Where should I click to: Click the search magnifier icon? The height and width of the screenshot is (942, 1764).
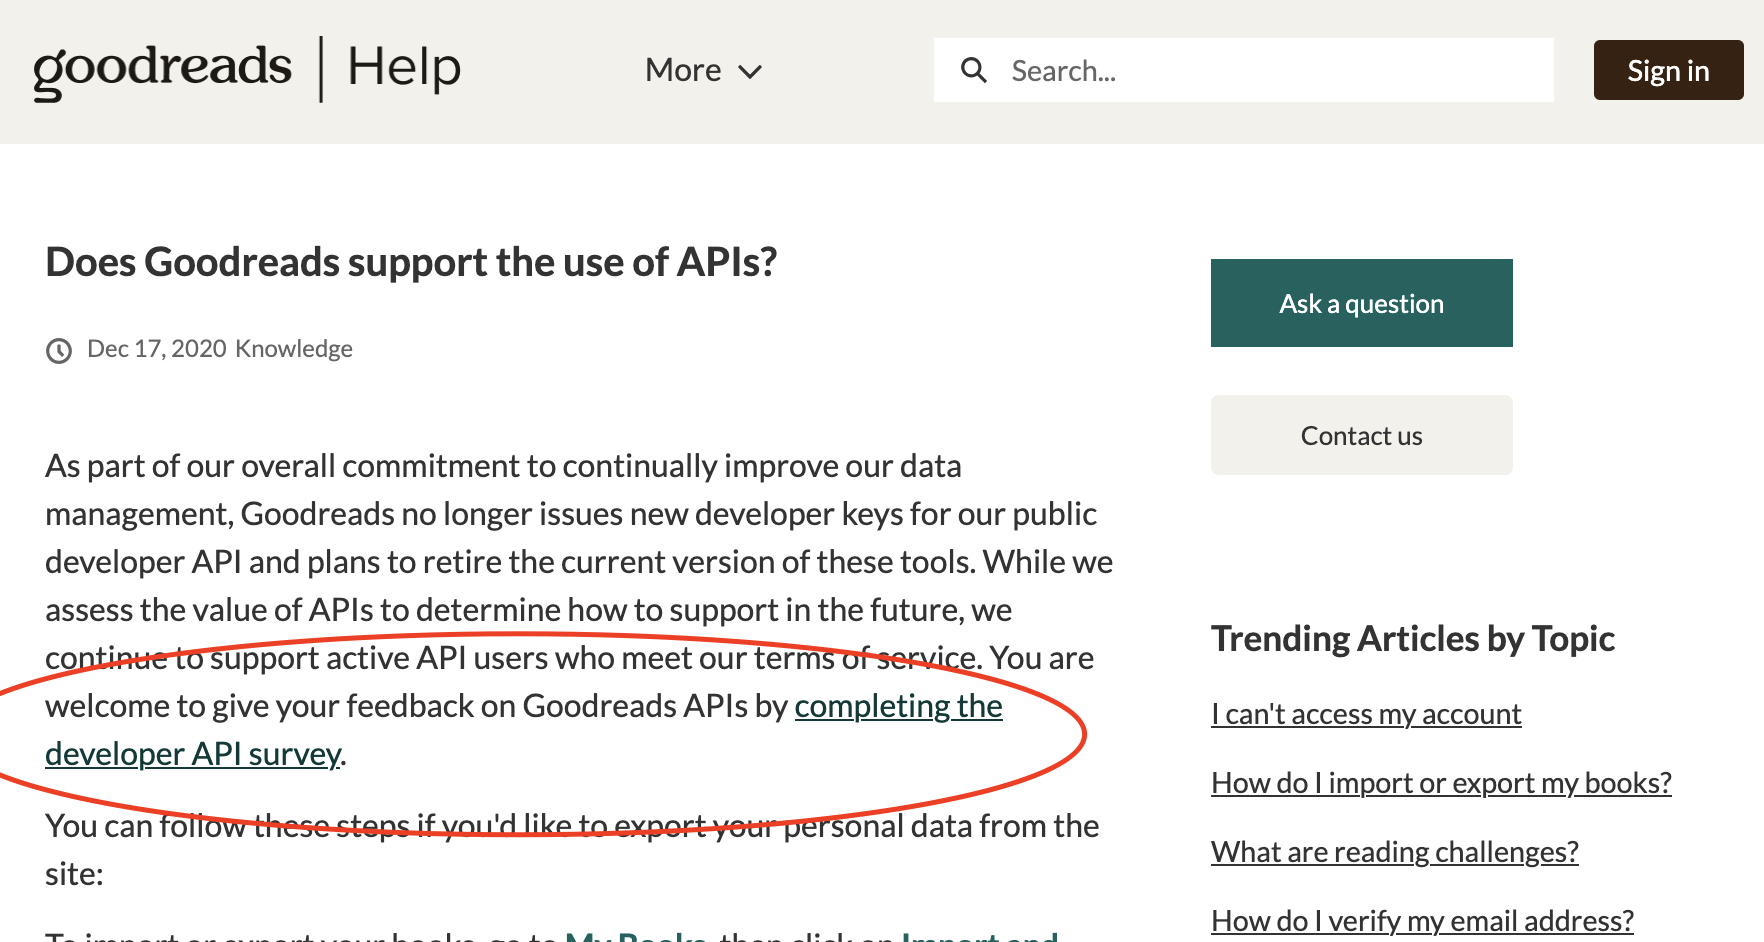[973, 70]
